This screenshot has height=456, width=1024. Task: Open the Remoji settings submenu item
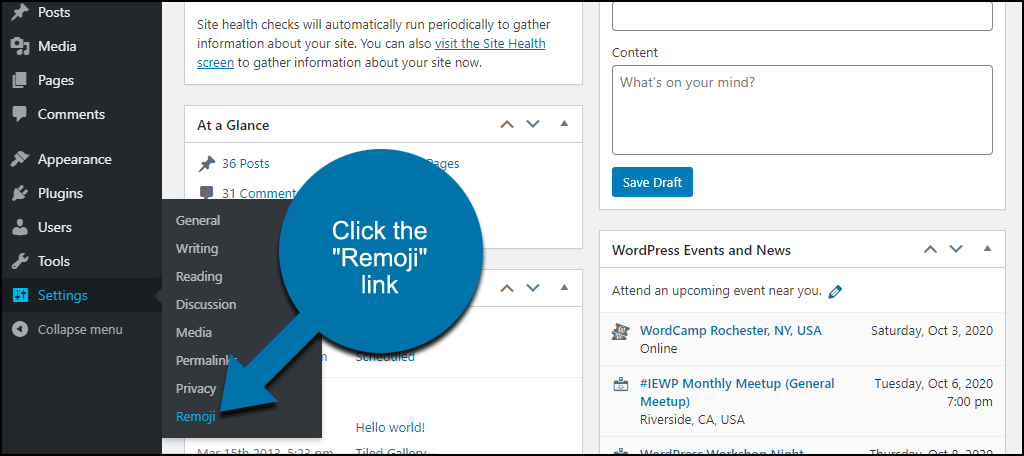click(x=195, y=417)
